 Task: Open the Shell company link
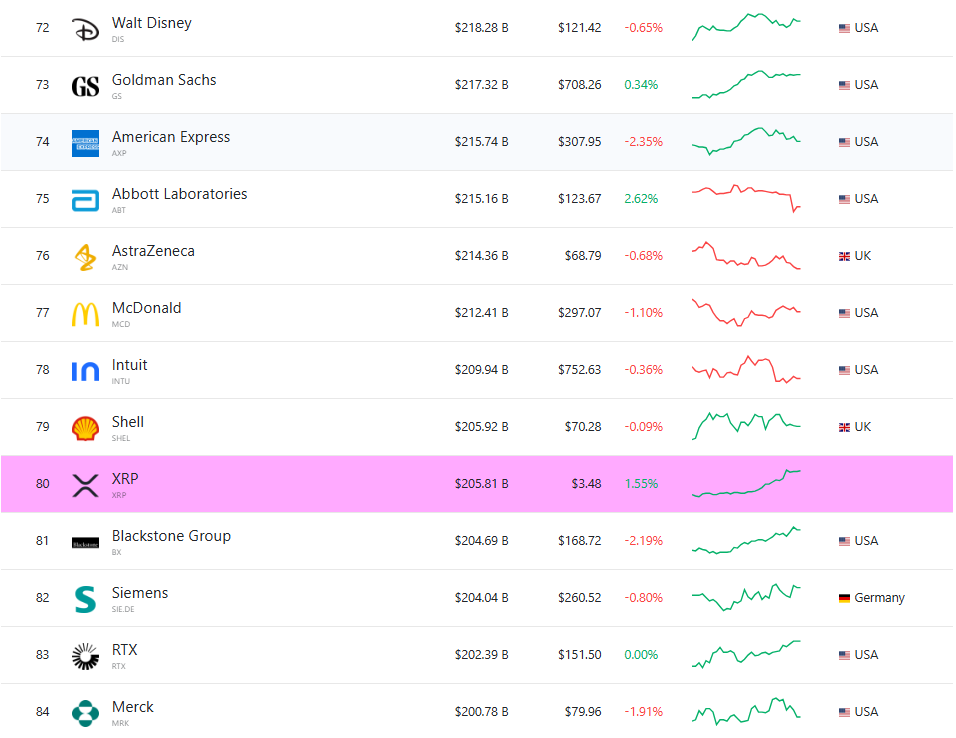coord(127,422)
